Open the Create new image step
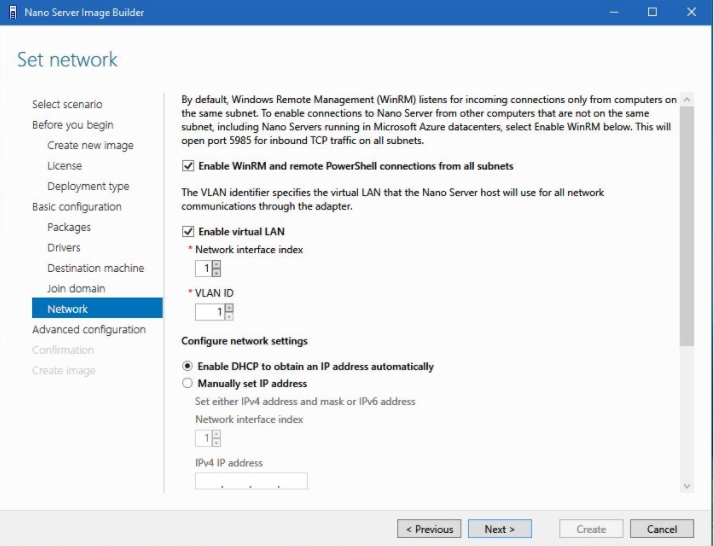Image resolution: width=714 pixels, height=546 pixels. tap(90, 145)
